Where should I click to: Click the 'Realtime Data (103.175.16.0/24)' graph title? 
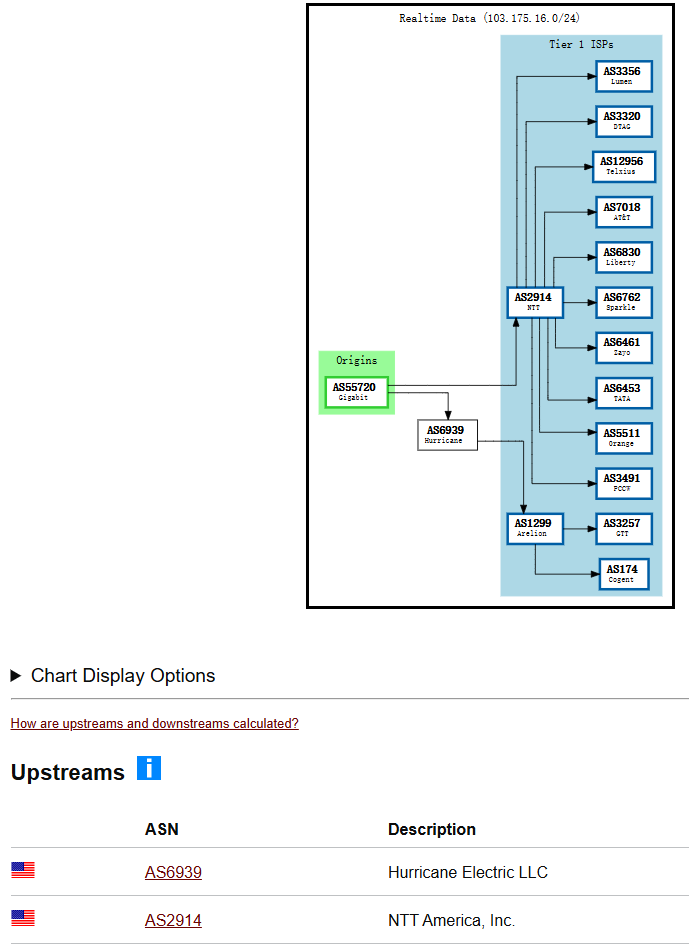489,18
